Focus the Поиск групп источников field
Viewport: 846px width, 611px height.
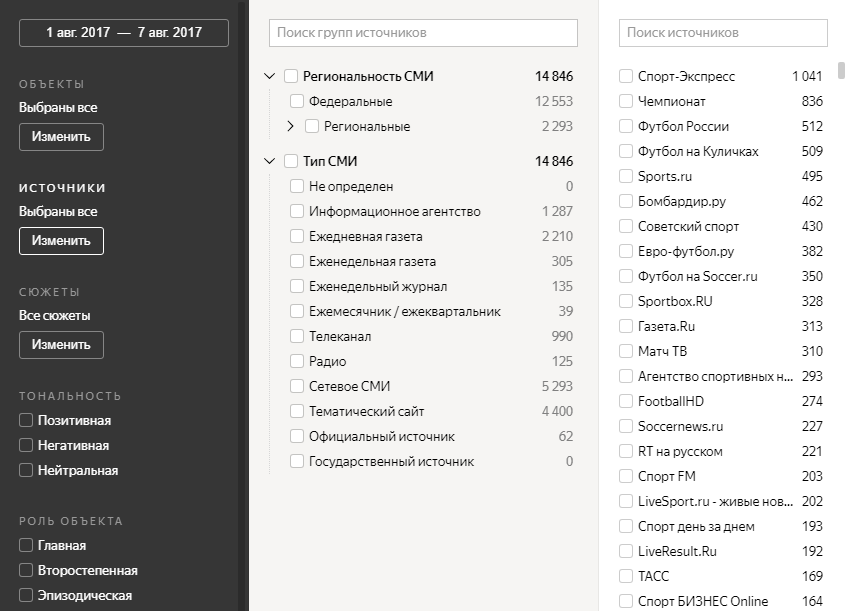(423, 33)
